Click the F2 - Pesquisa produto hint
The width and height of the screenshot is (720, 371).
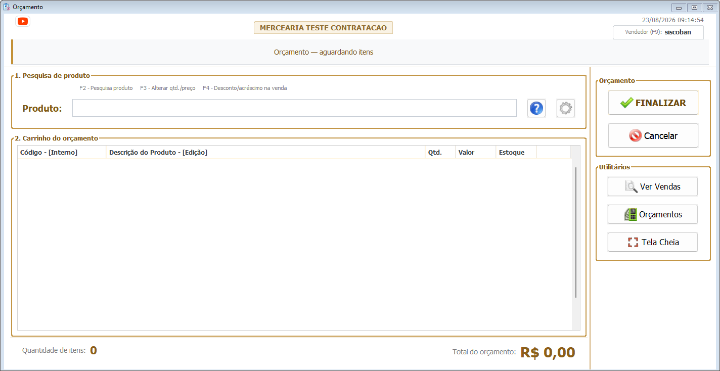106,88
